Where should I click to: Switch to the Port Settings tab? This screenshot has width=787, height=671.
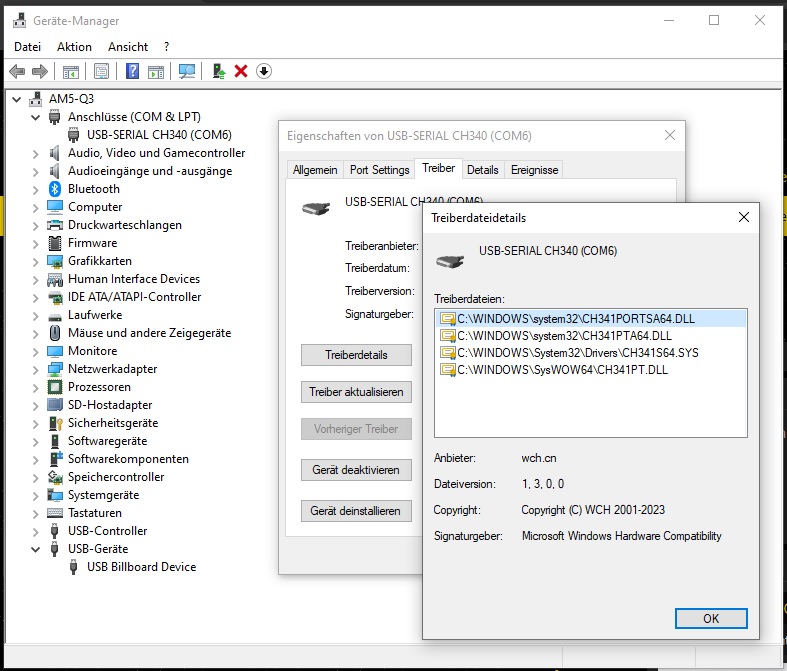379,170
